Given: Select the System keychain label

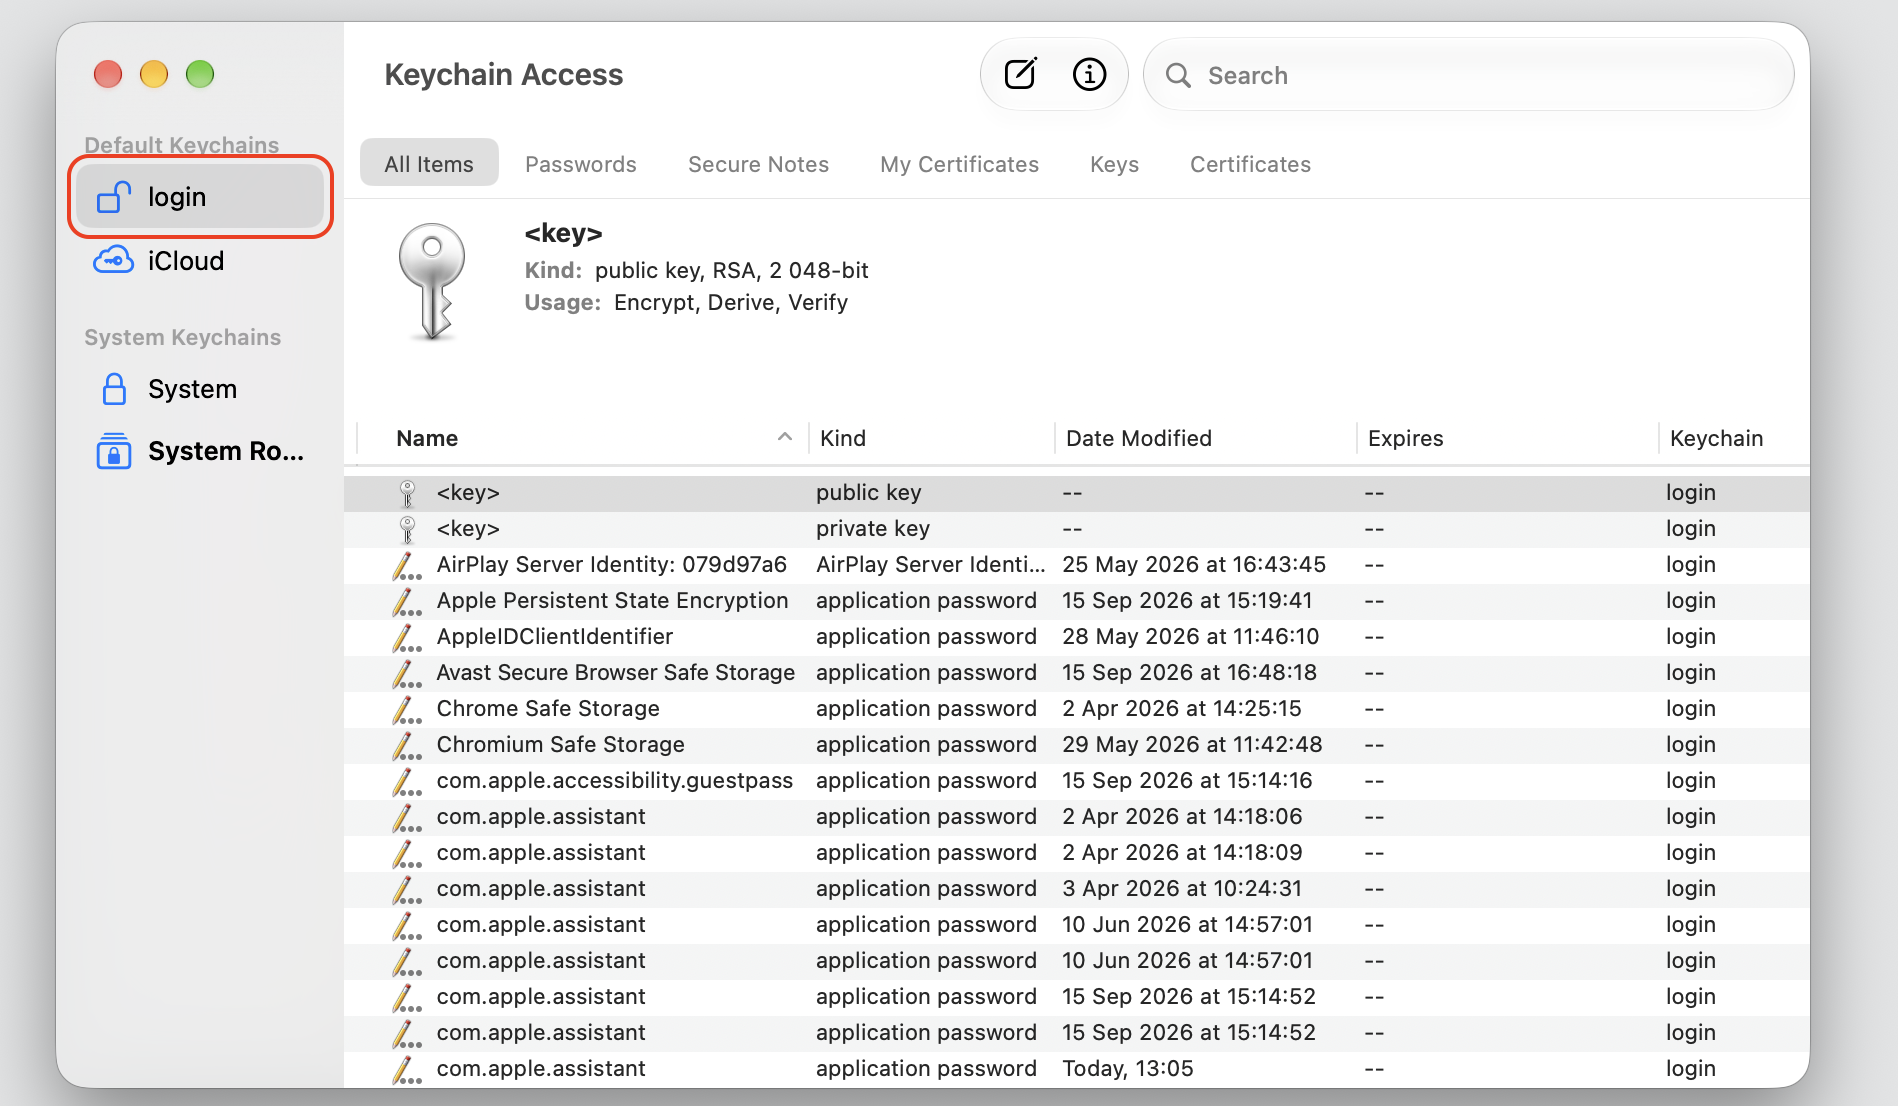Looking at the screenshot, I should pos(192,389).
